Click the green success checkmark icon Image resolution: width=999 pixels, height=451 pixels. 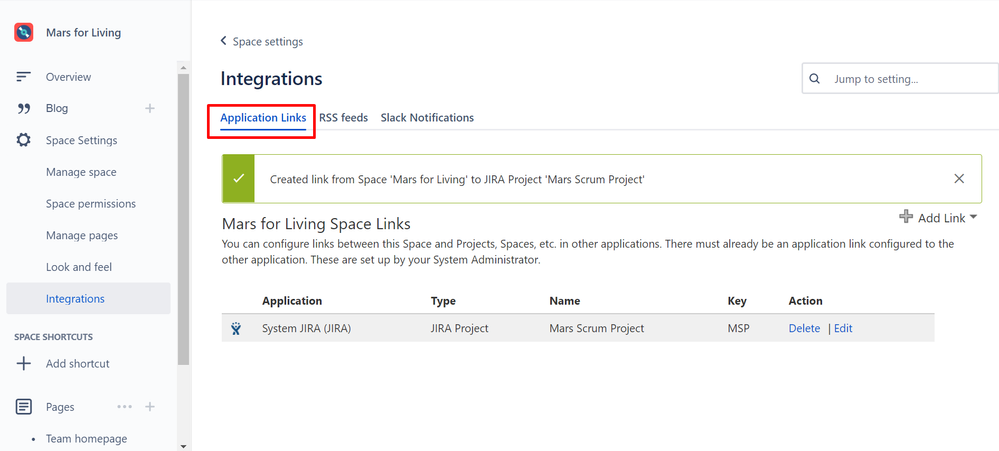pyautogui.click(x=238, y=179)
